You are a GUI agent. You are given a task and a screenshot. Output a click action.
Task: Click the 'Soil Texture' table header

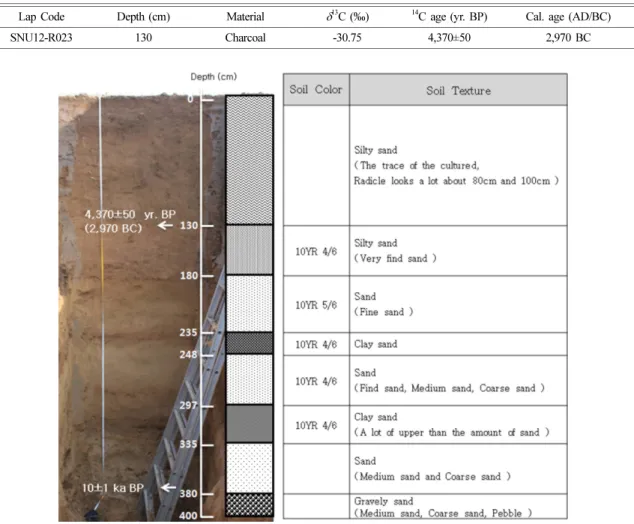click(x=459, y=91)
